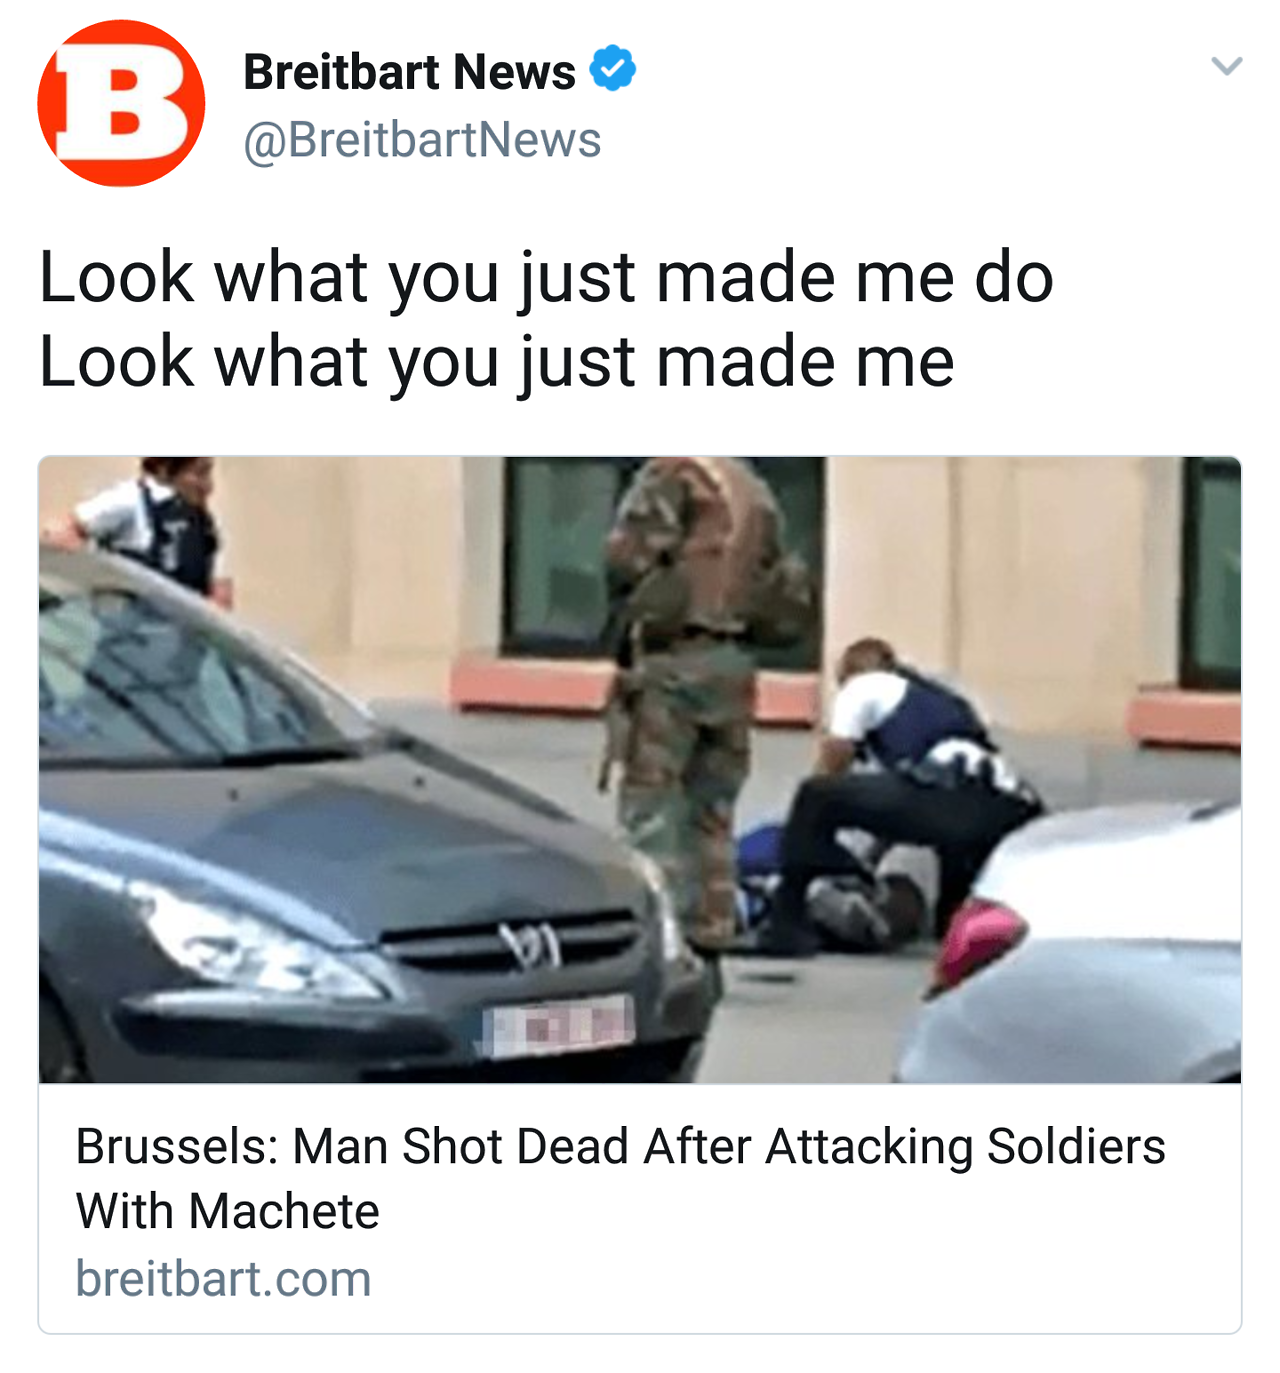Select the second tweet line 'Look what you just made me'
This screenshot has width=1280, height=1373.
497,362
